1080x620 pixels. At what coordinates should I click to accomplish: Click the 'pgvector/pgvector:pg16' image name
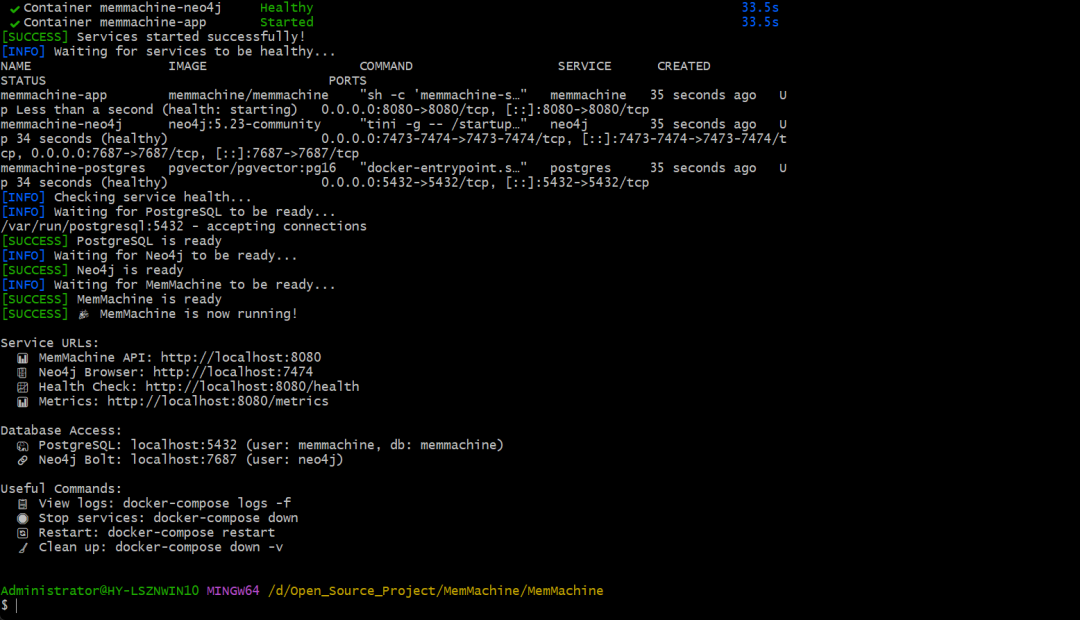click(252, 168)
